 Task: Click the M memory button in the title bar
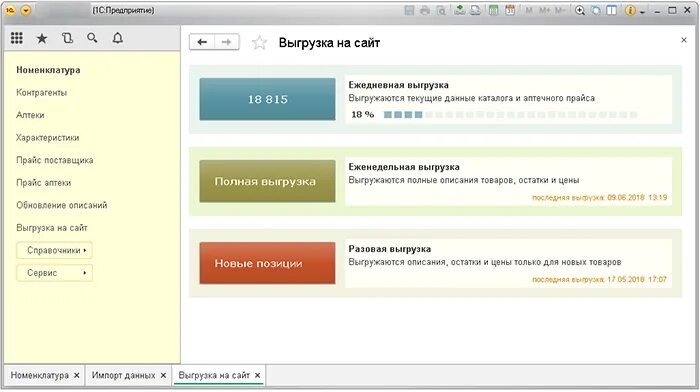coord(529,10)
